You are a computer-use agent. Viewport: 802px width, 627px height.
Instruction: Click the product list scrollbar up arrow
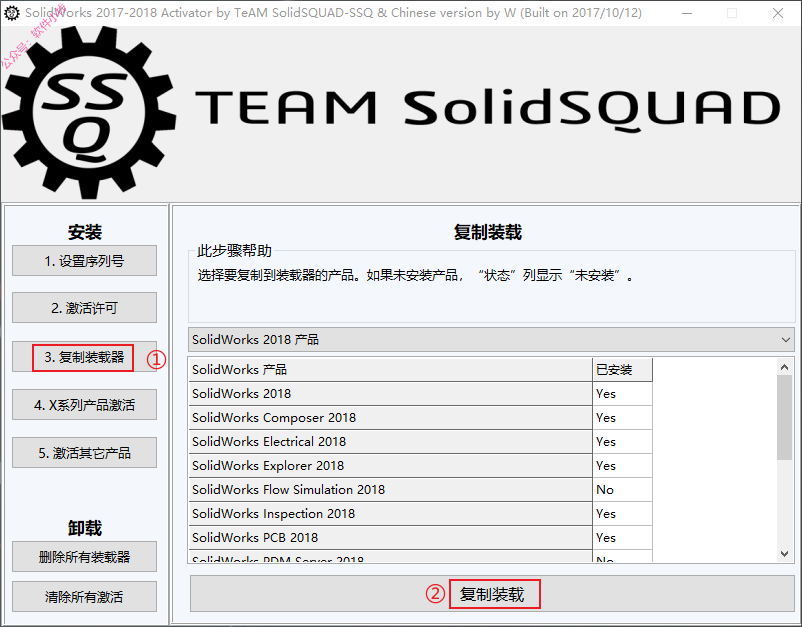(x=785, y=367)
